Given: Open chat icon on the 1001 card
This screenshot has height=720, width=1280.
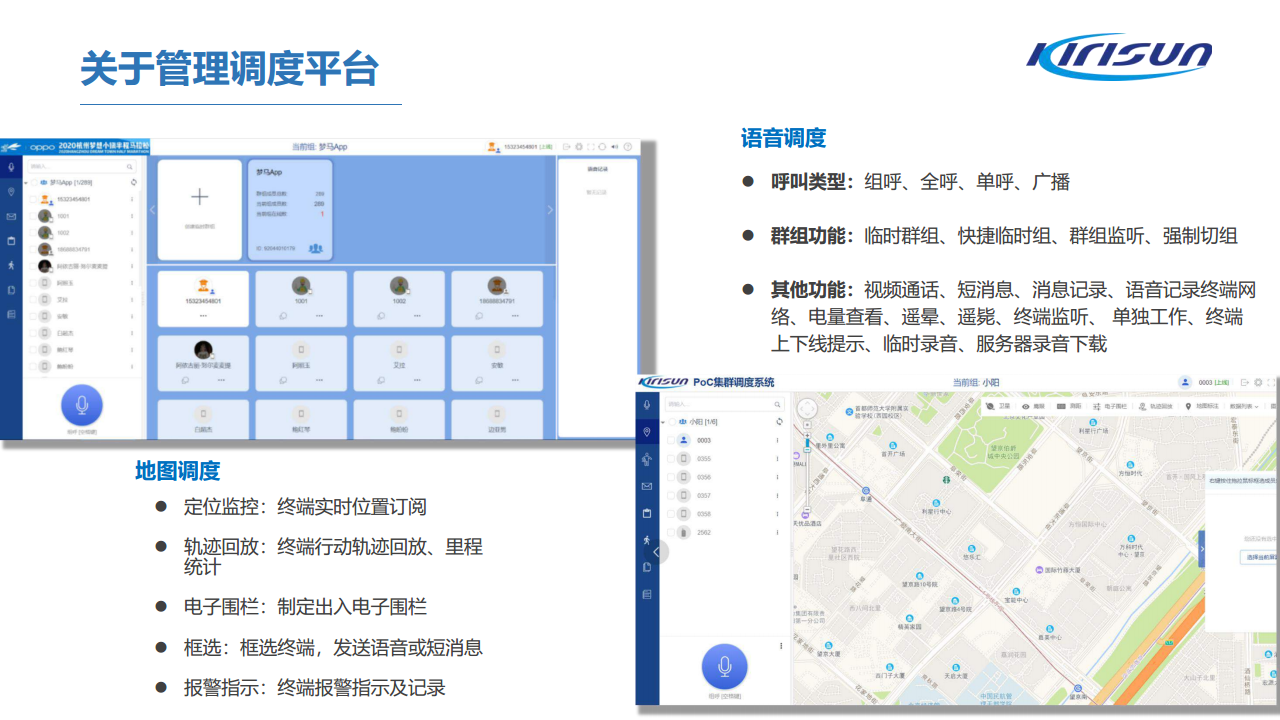Looking at the screenshot, I should pos(283,315).
